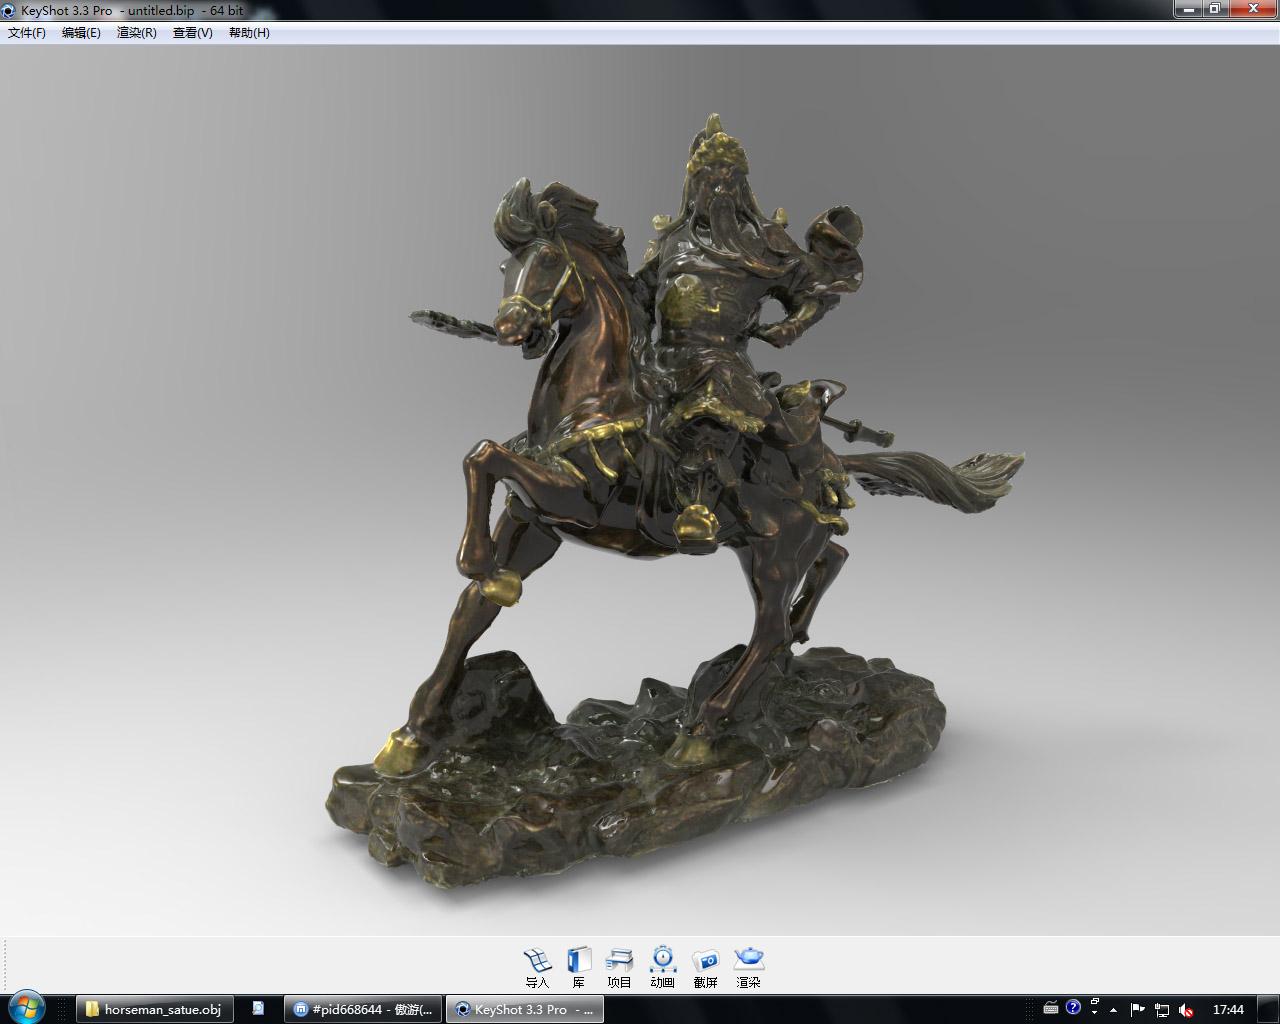1280x1024 pixels.
Task: Open the 查看(V) menu
Action: pos(193,33)
